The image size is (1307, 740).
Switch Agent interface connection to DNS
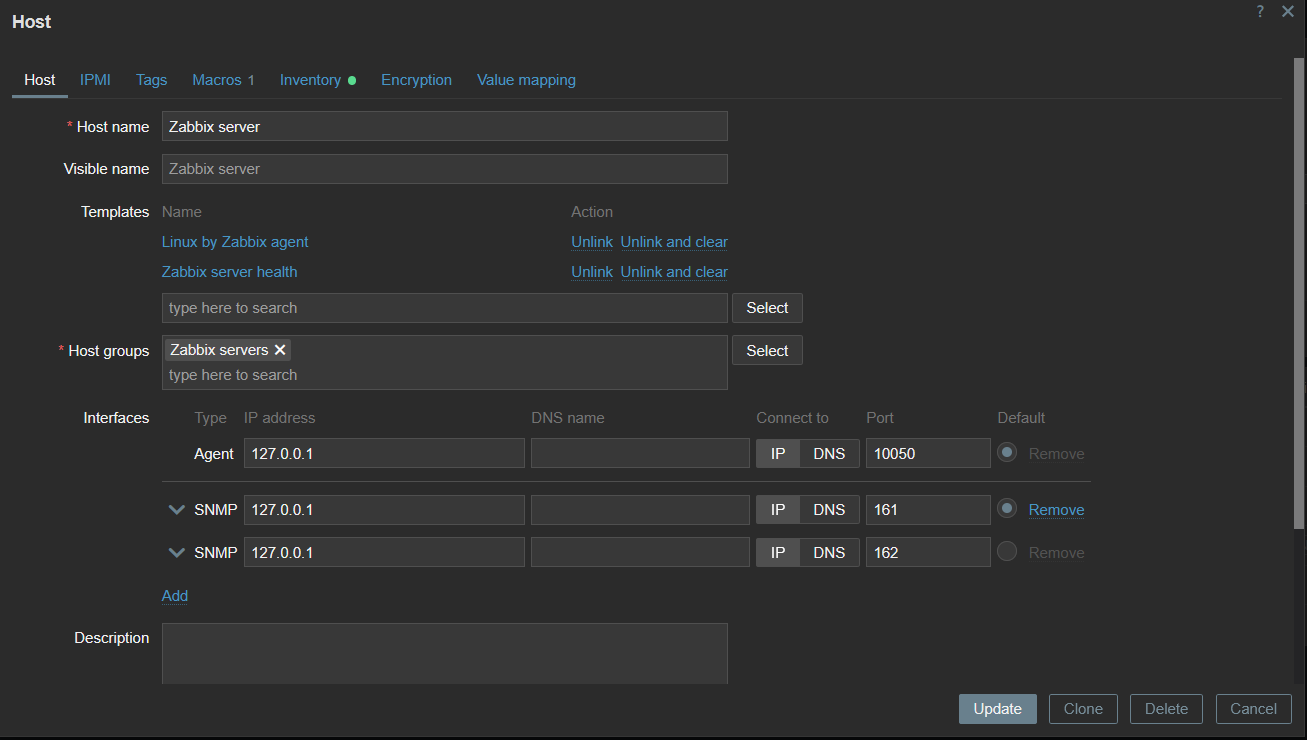point(829,453)
